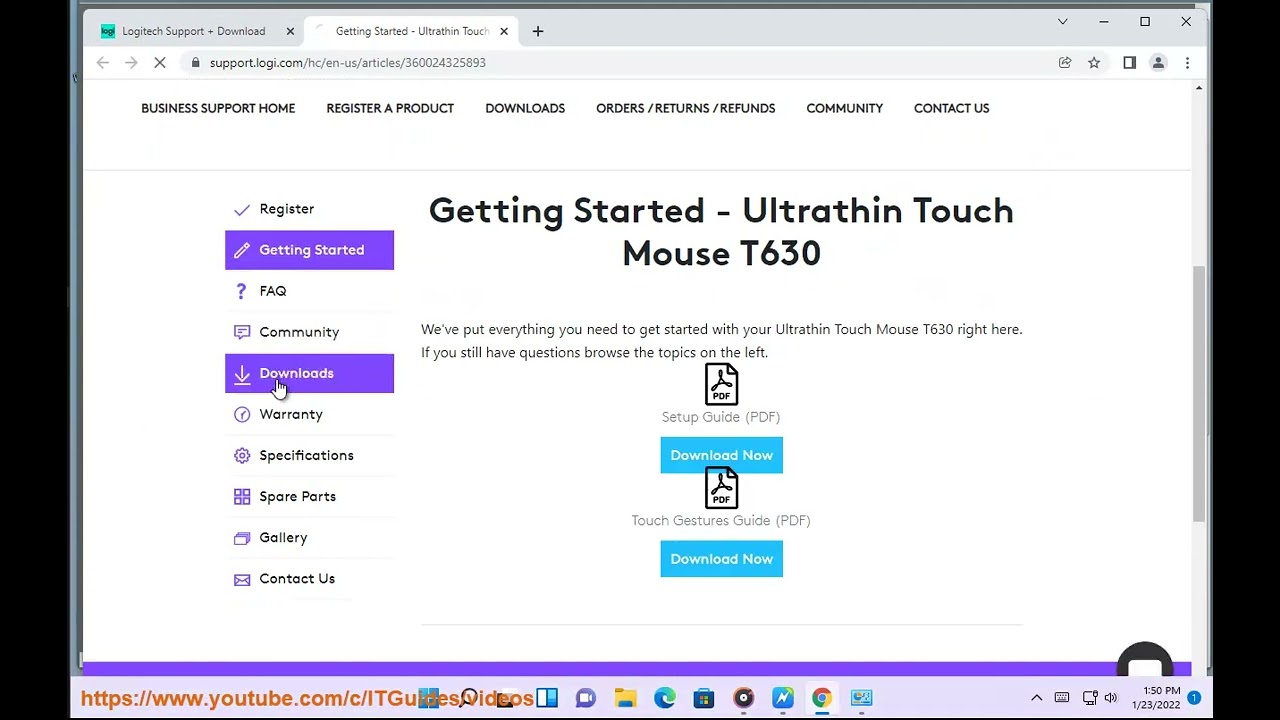Open a new browser tab
The image size is (1280, 720).
538,31
